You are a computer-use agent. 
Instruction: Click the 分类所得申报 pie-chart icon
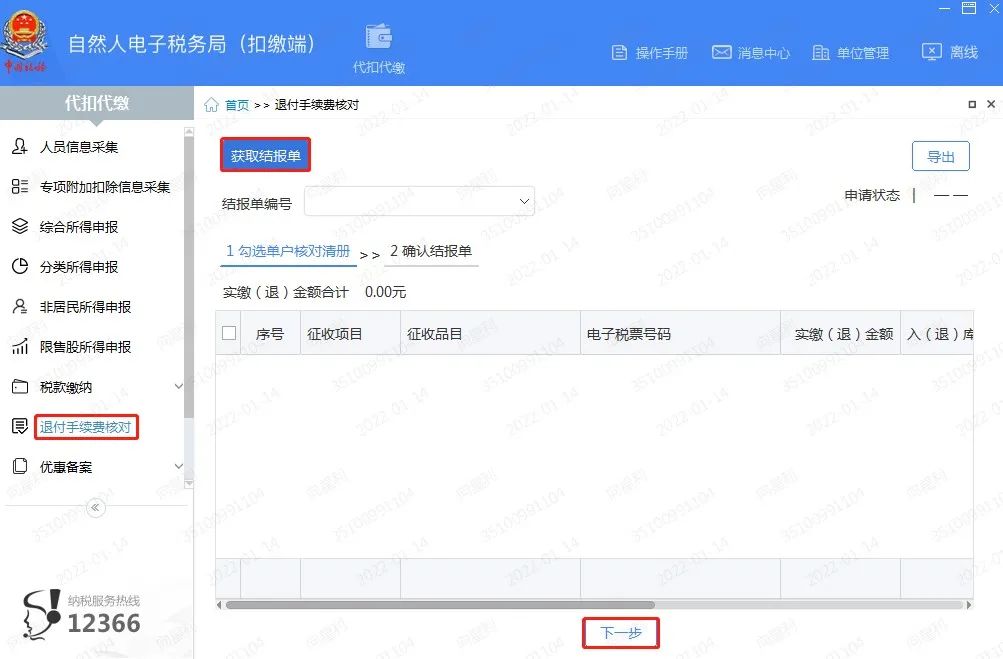pos(22,266)
